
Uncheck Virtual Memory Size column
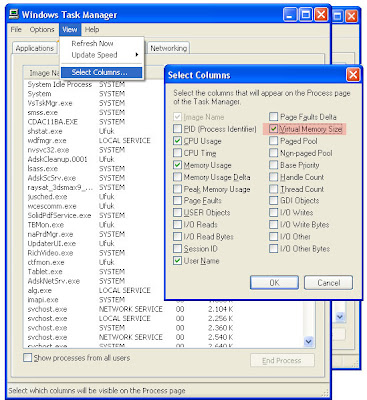[273, 129]
